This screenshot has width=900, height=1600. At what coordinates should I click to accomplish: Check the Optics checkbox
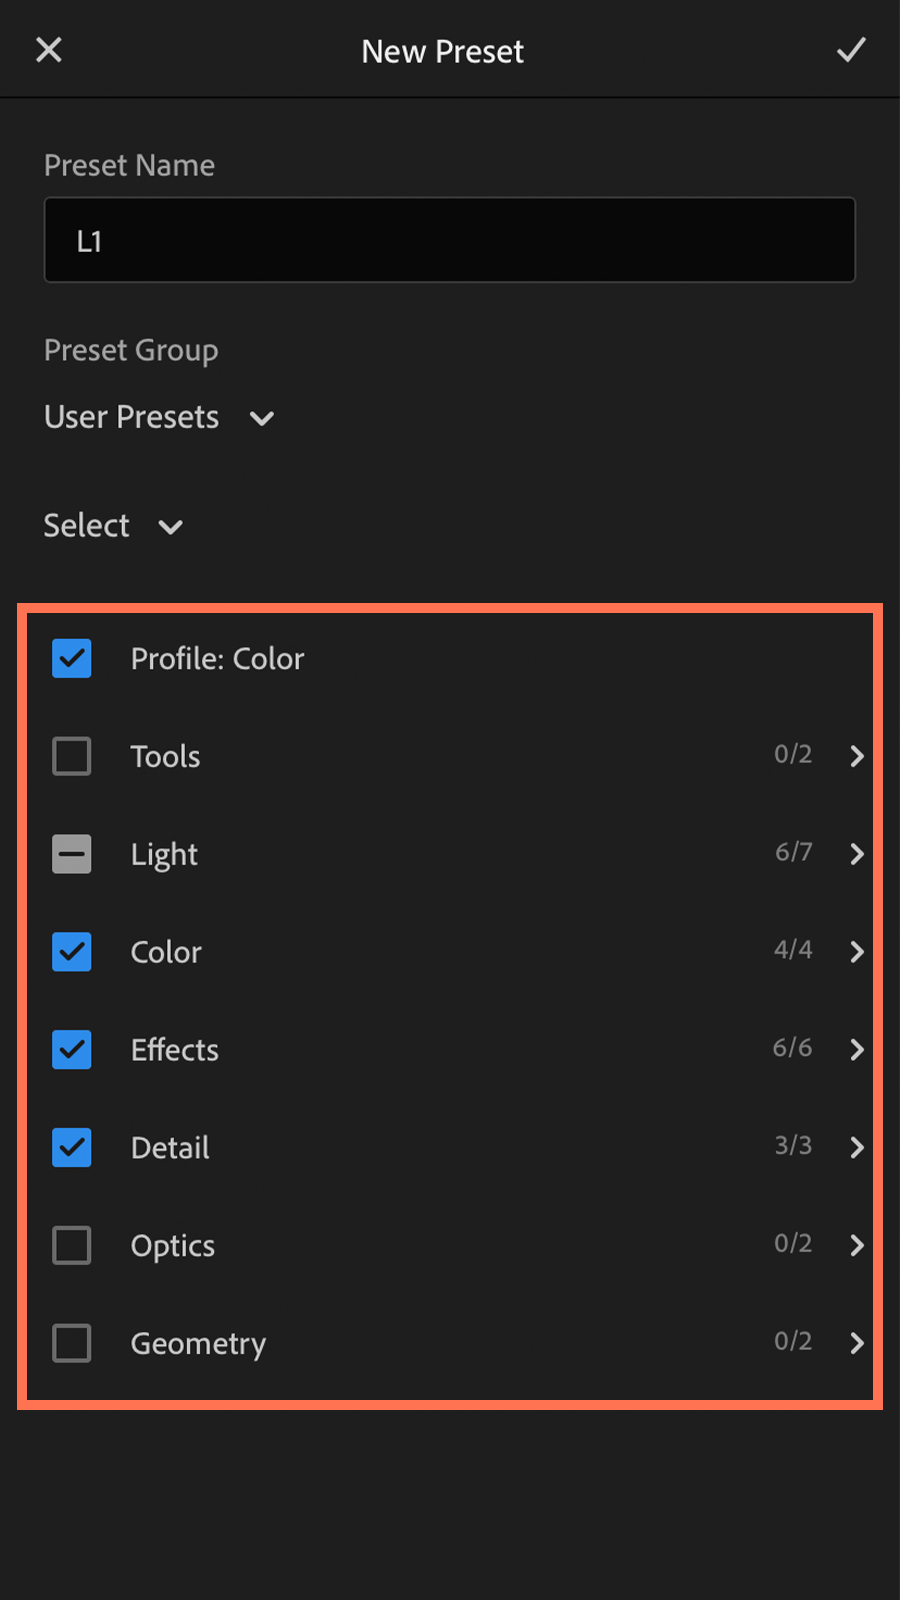pos(72,1245)
